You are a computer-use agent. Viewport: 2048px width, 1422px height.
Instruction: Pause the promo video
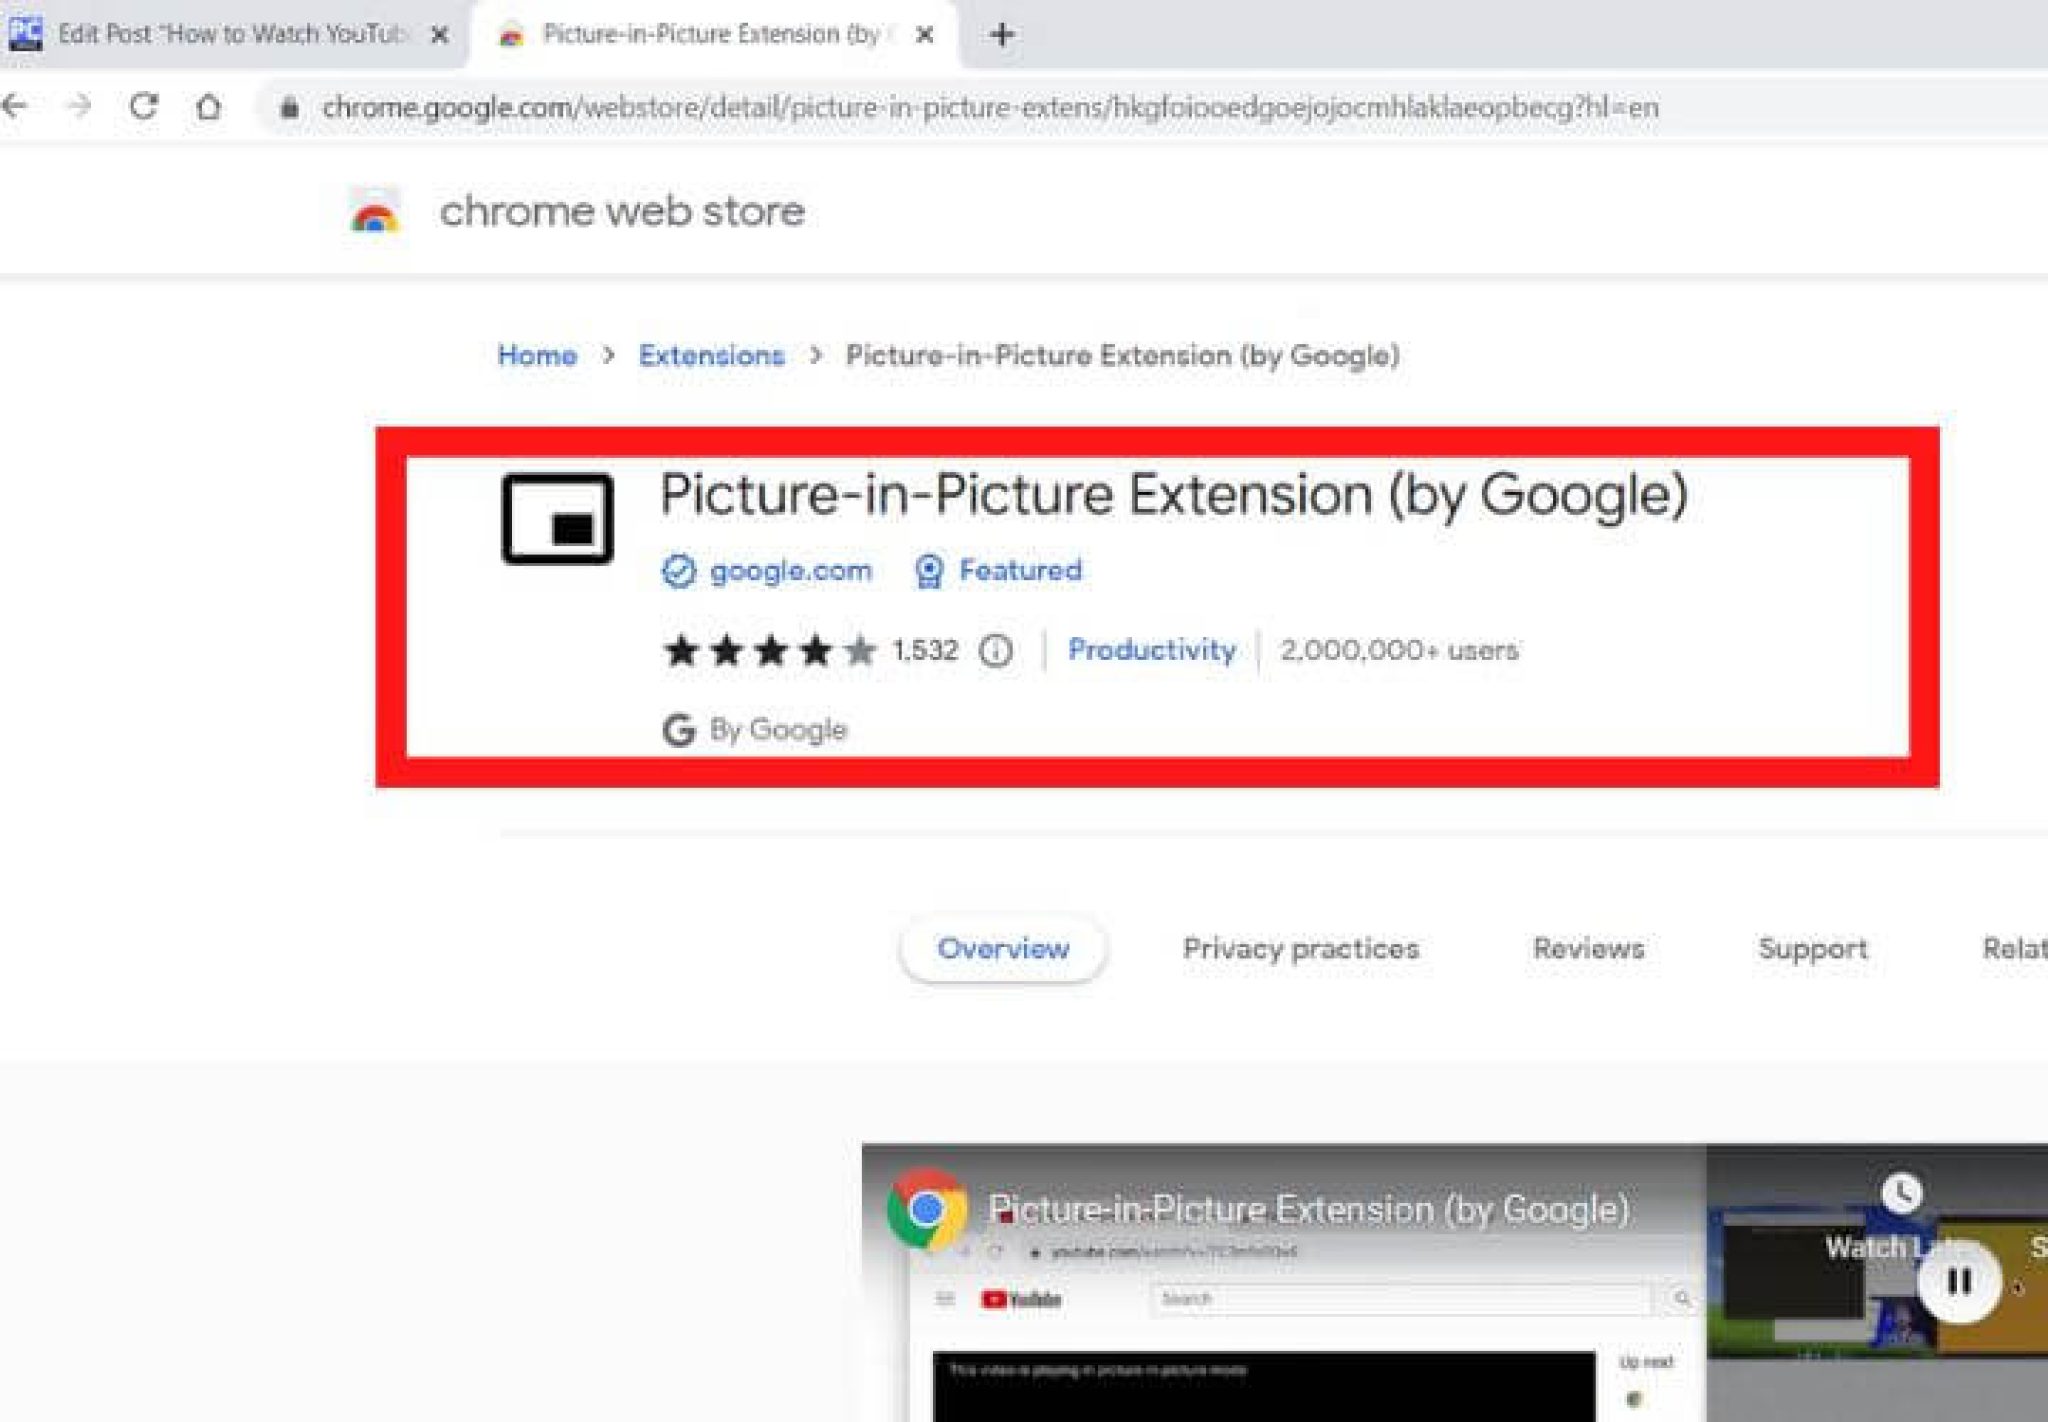[x=1959, y=1281]
